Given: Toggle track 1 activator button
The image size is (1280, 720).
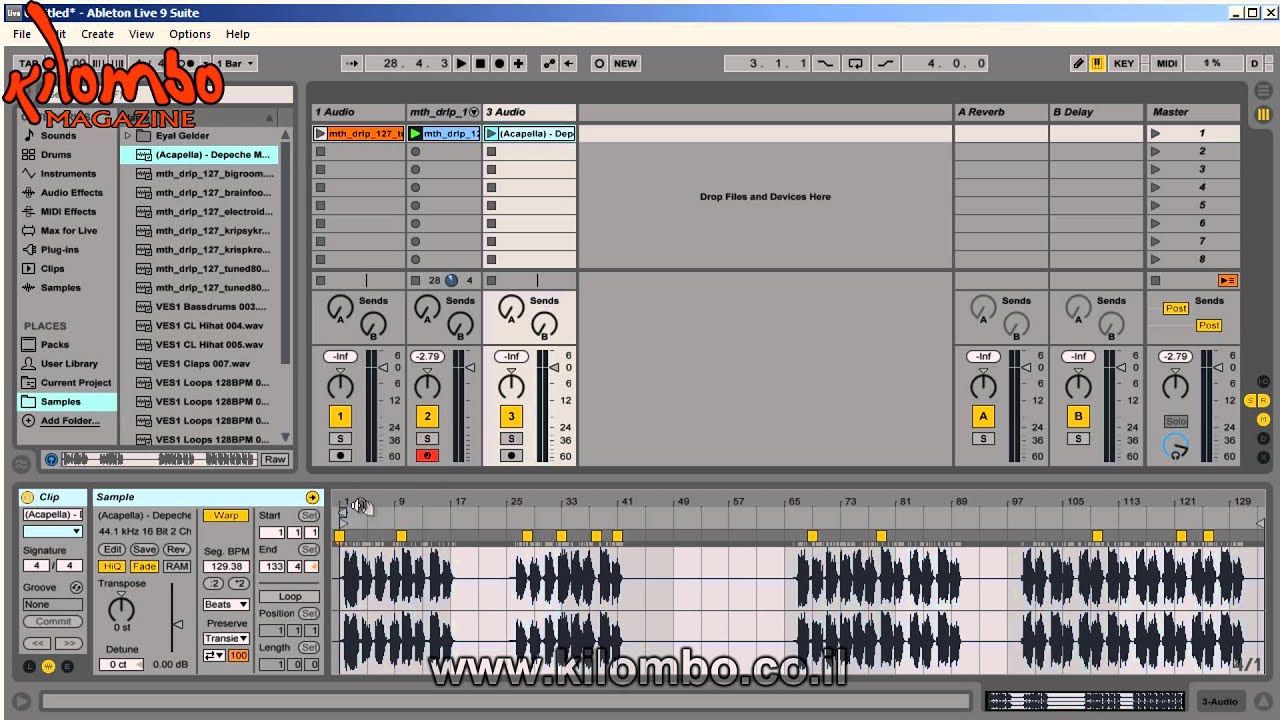Looking at the screenshot, I should 340,417.
